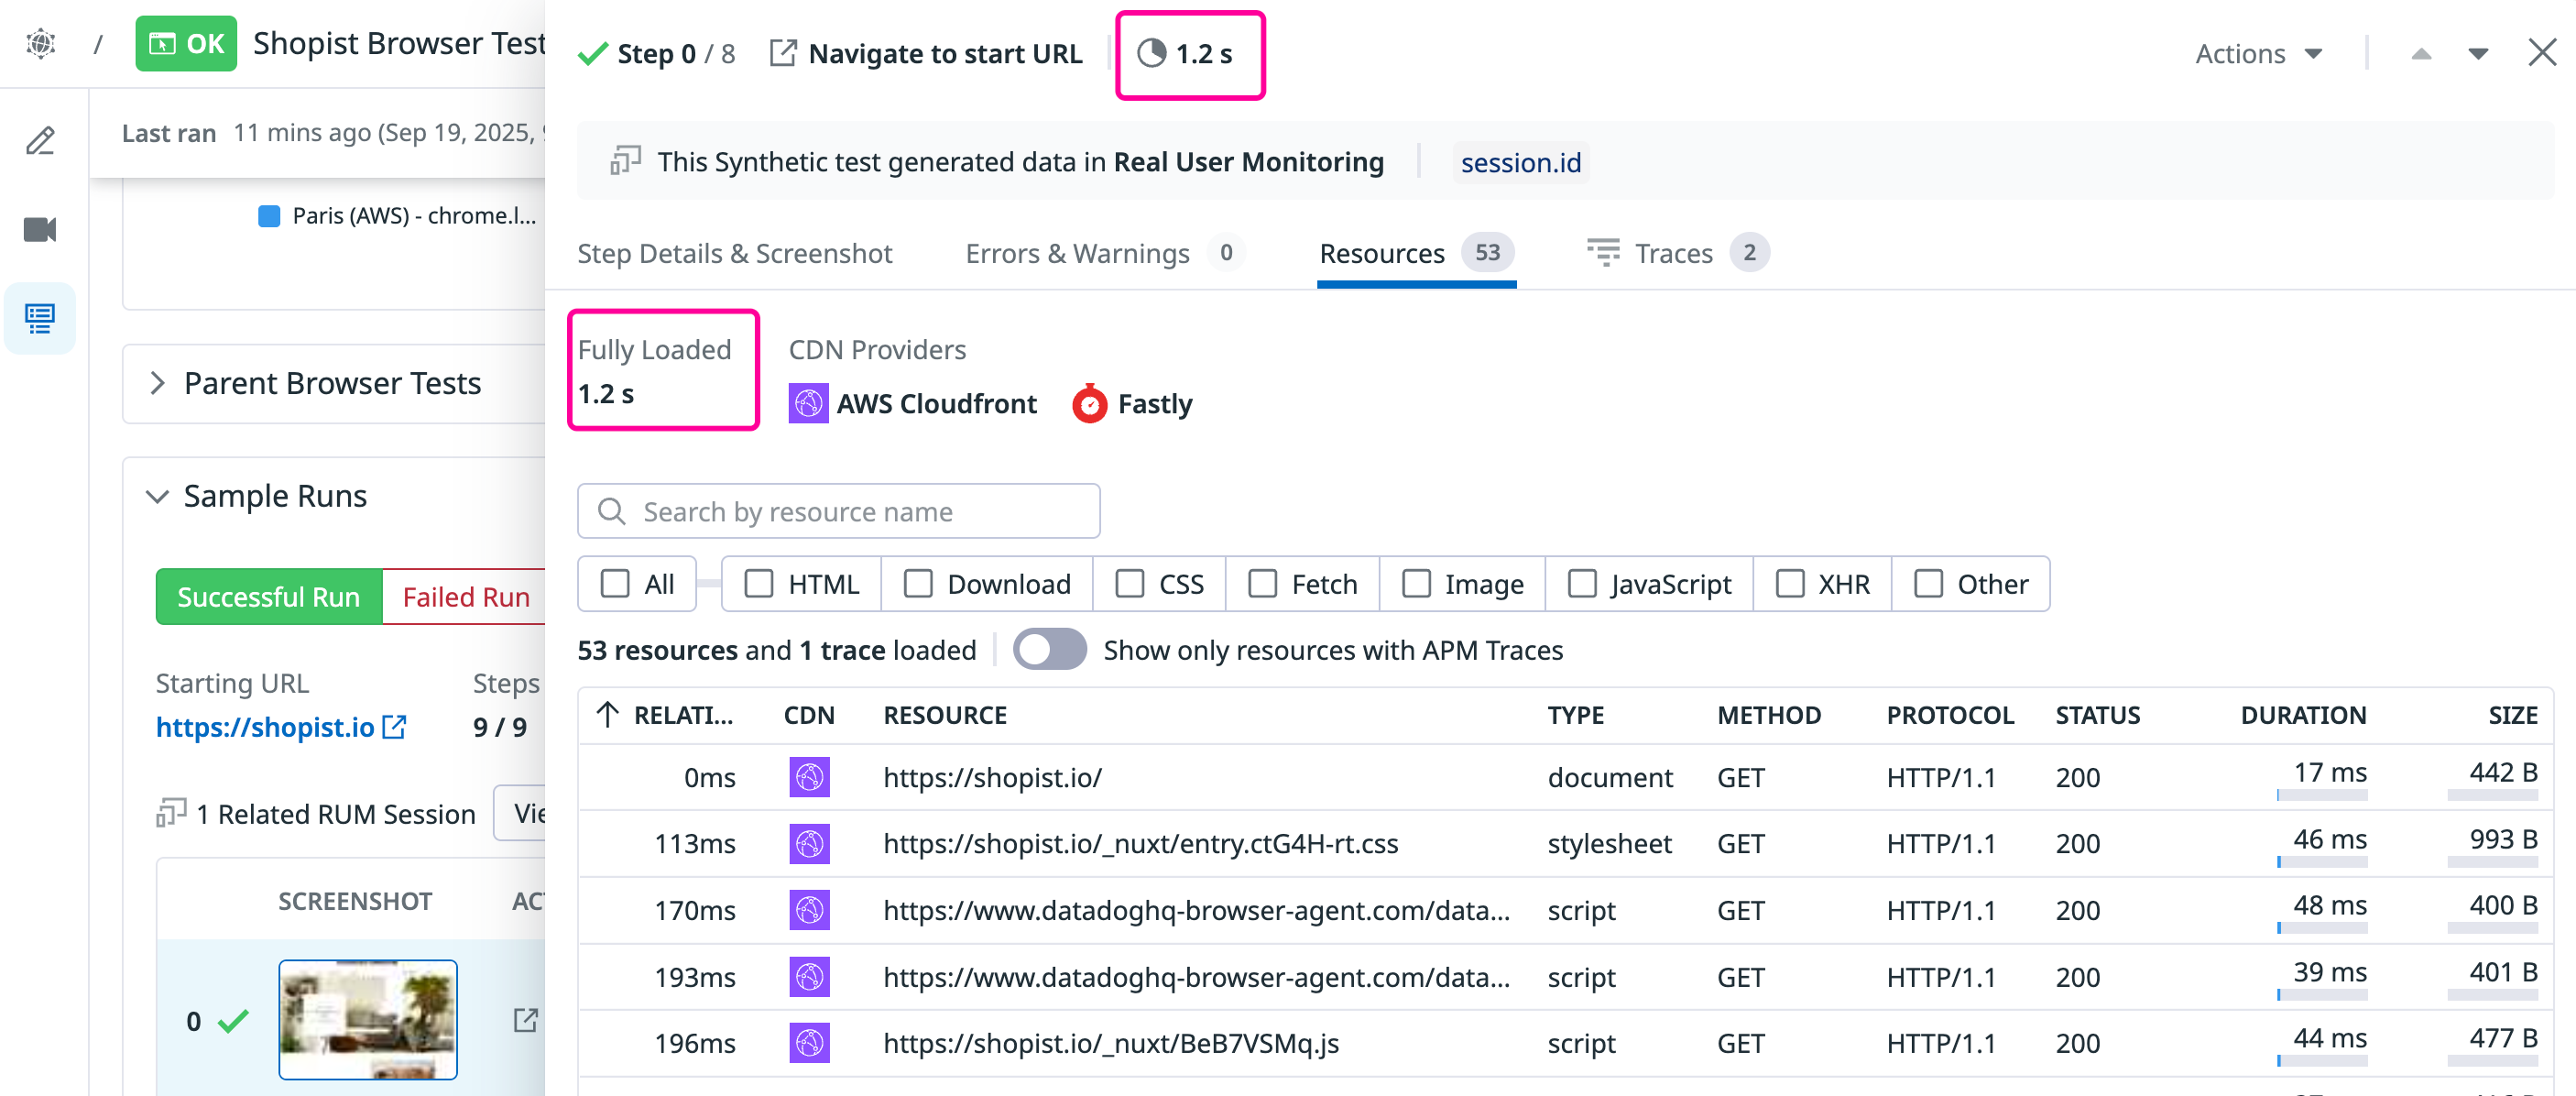Viewport: 2576px width, 1096px height.
Task: Open the Actions dropdown menu
Action: click(2258, 54)
